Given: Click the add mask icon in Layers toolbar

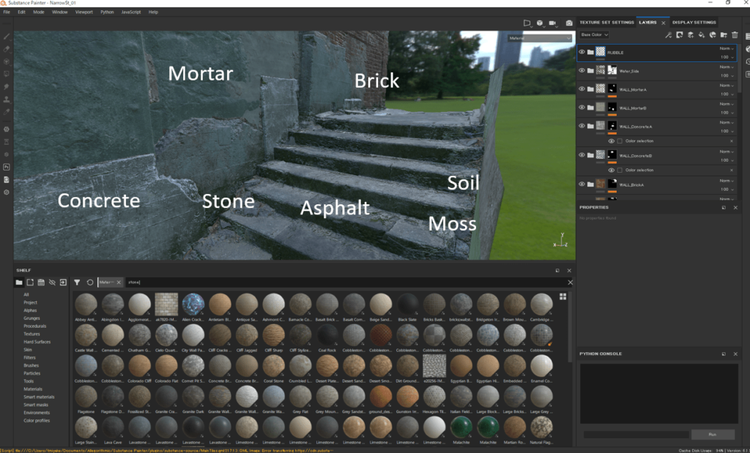Looking at the screenshot, I should tap(680, 35).
